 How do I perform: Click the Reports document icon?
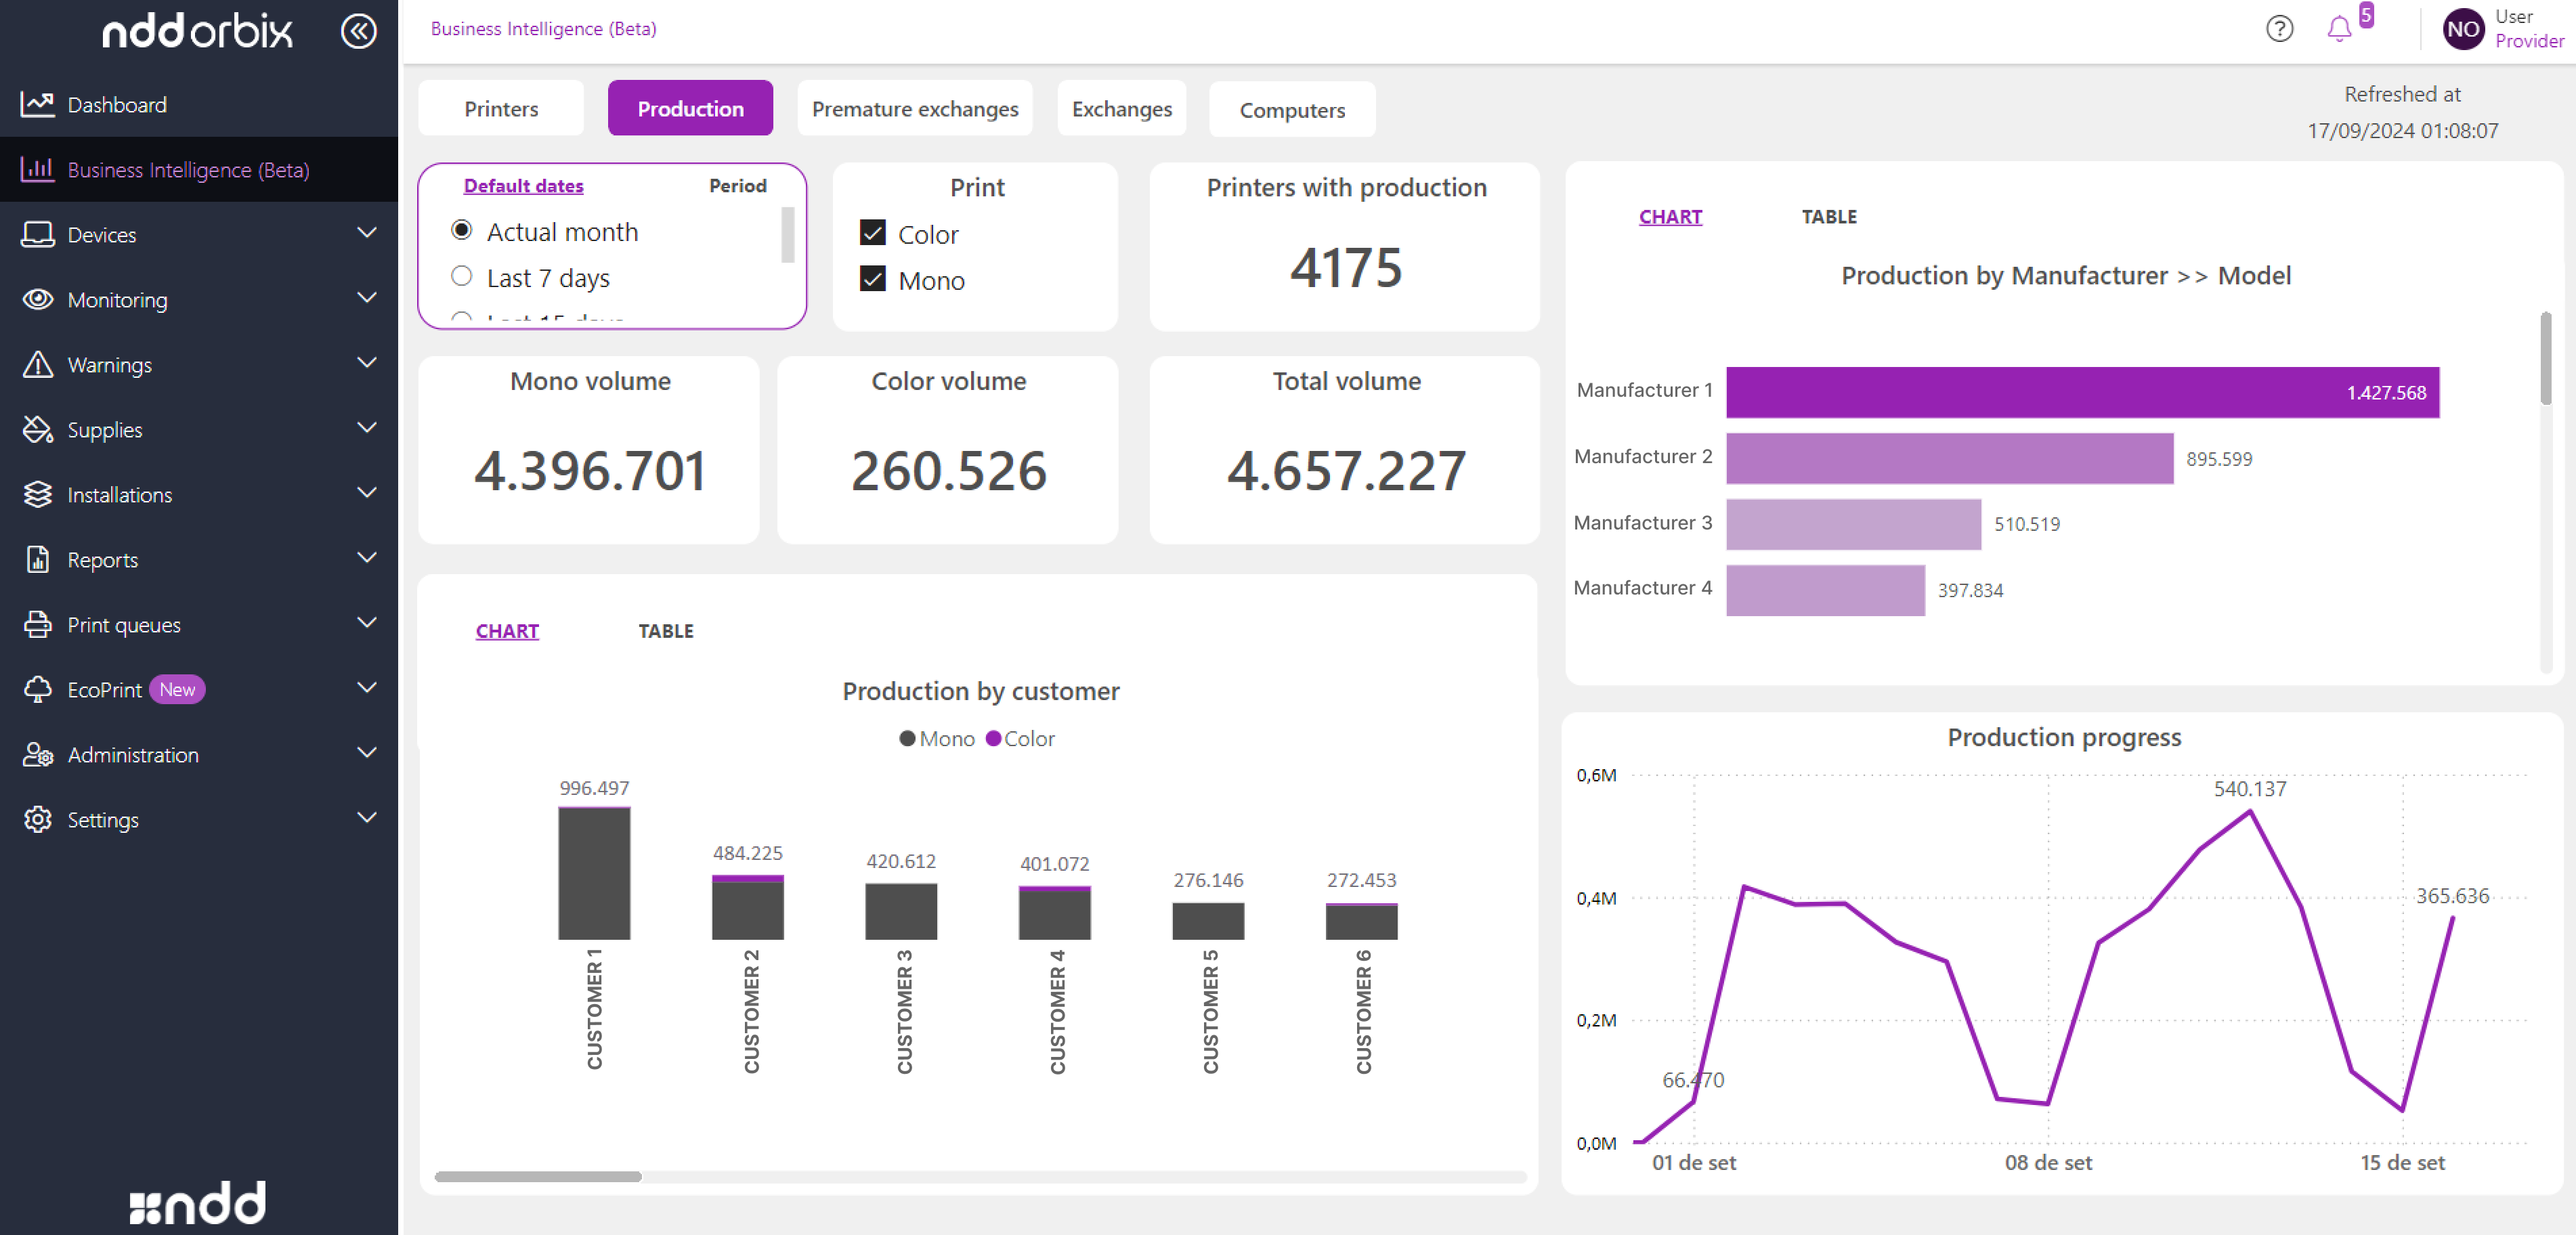(37, 559)
